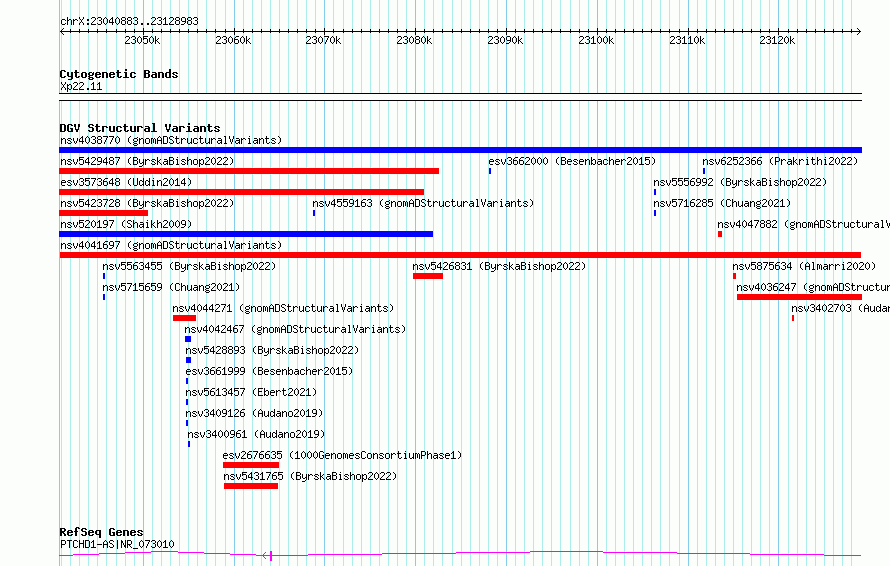Click nsv5423728 ByrskaBishop2022 label
Screen dimensions: 890x566
(x=147, y=203)
